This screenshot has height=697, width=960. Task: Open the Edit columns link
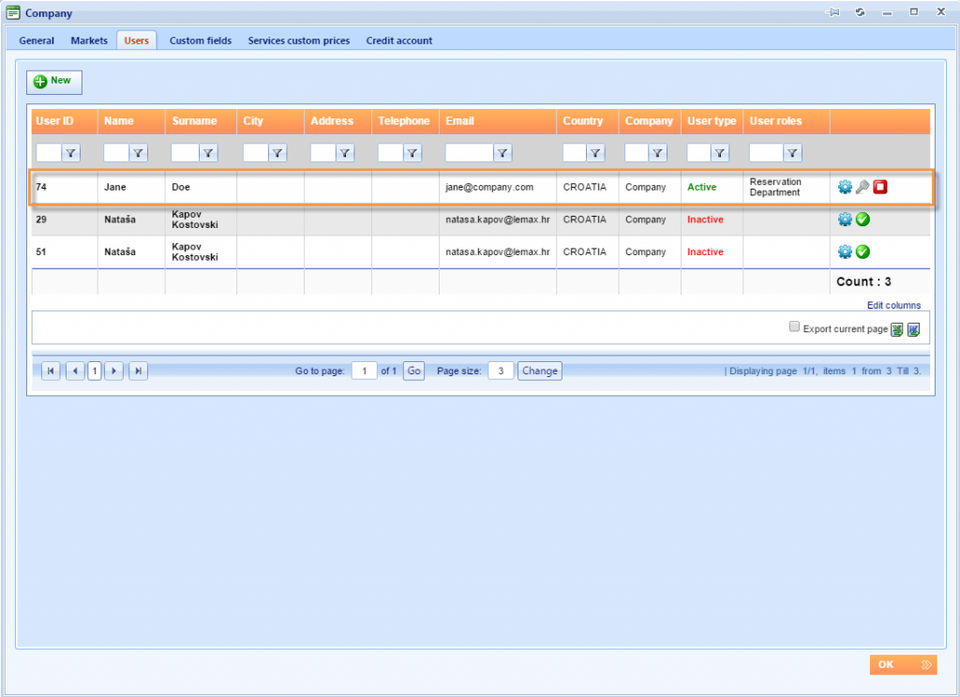tap(893, 305)
